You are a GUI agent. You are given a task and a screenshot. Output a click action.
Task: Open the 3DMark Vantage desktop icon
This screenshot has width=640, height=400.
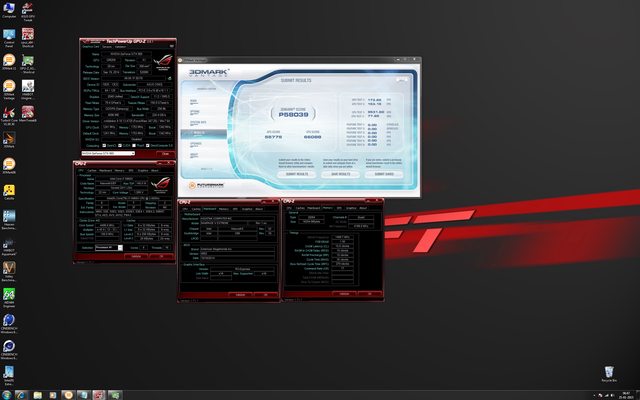pos(9,90)
